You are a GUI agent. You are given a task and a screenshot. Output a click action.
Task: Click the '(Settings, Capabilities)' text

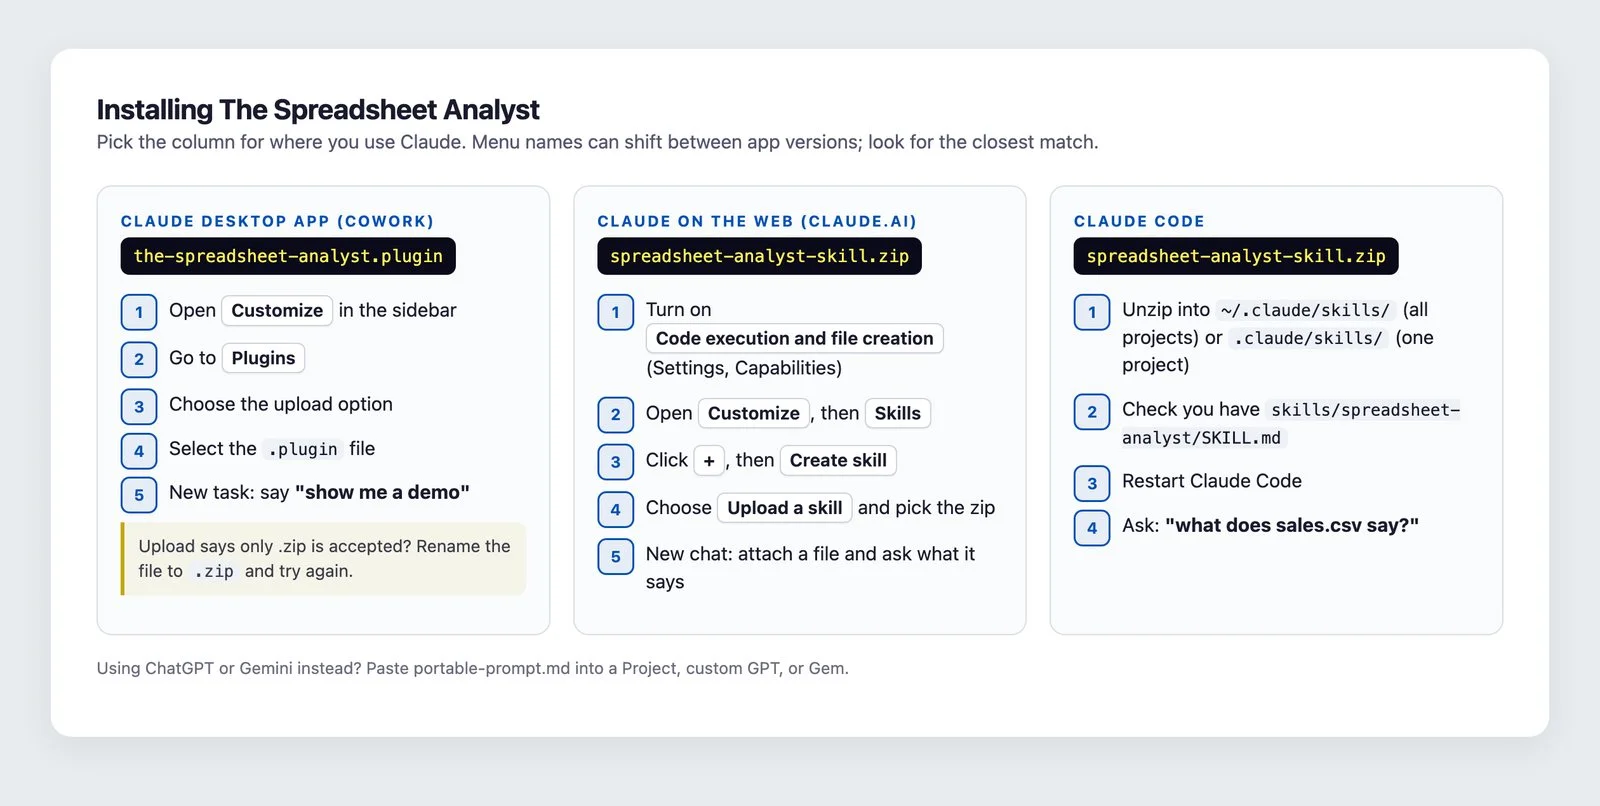pos(744,368)
